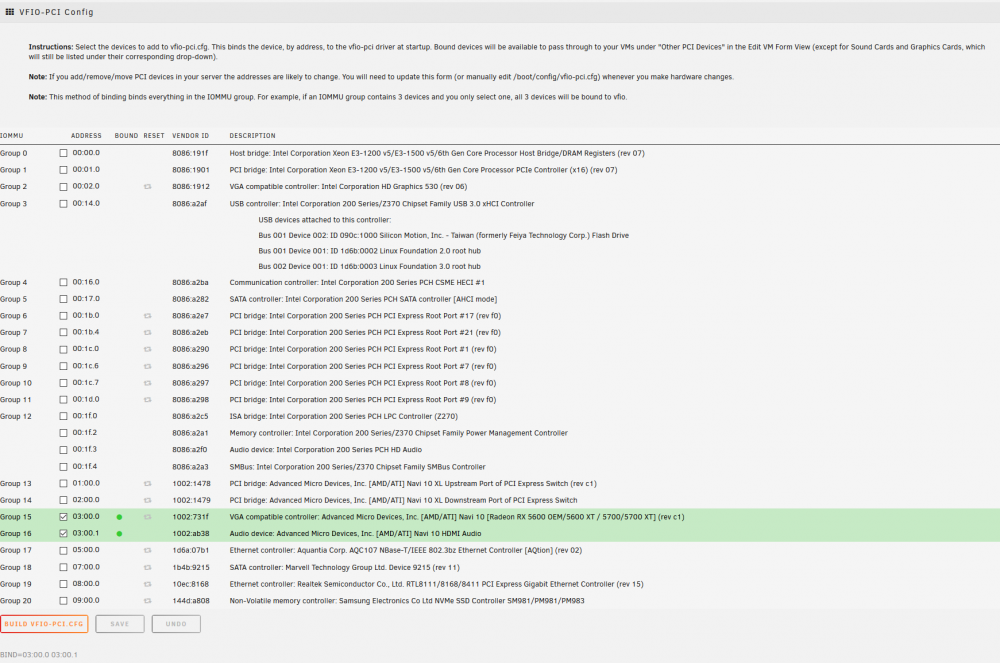Click Silicon Motion Flash Drive USB entry
The width and height of the screenshot is (1000, 663).
(x=443, y=235)
